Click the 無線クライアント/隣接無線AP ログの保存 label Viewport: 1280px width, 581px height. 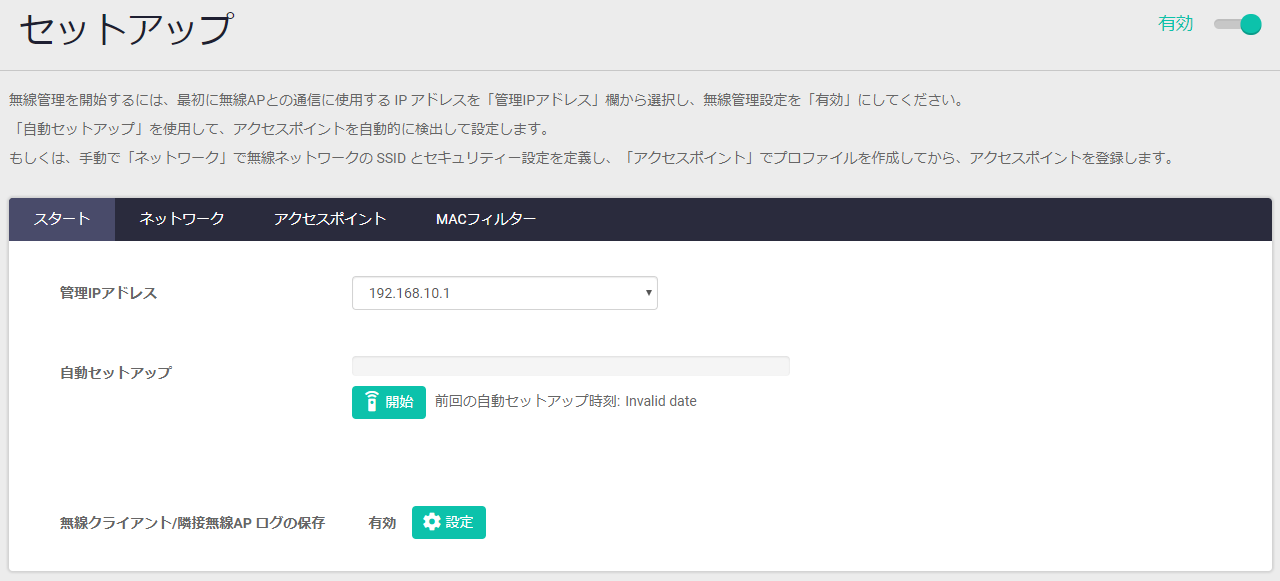pos(192,522)
